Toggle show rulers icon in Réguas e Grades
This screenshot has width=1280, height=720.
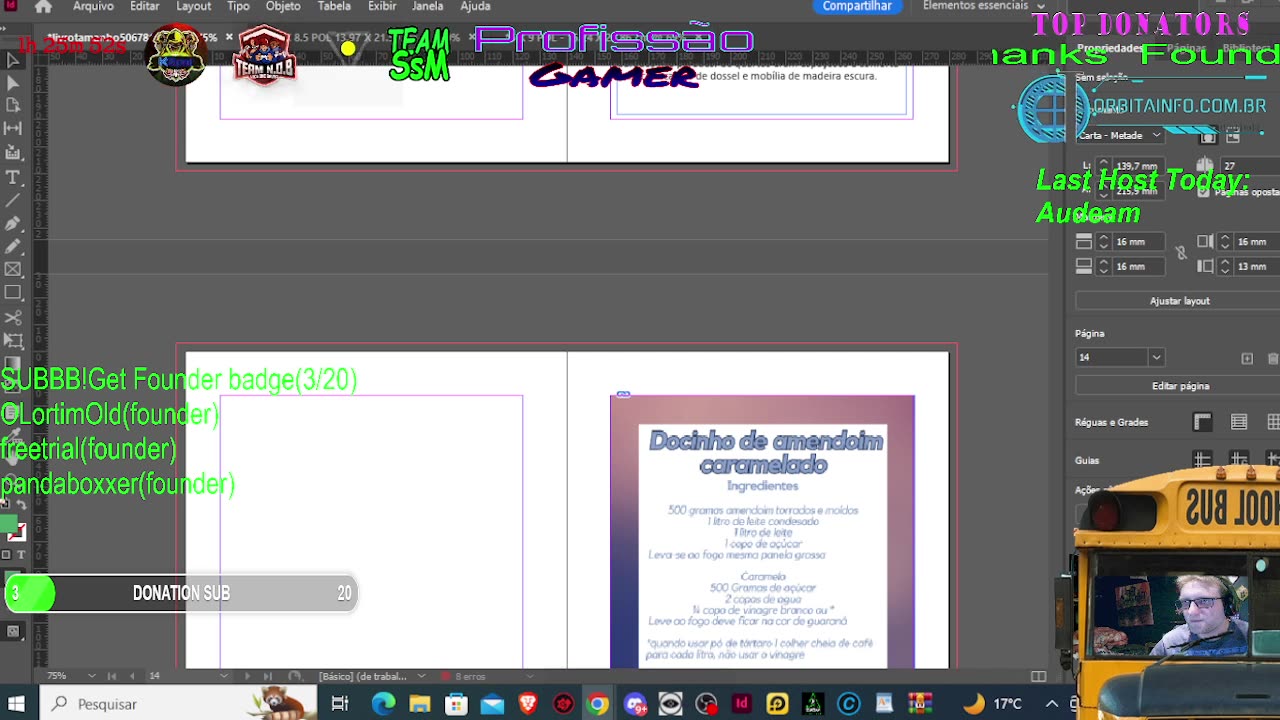1202,422
